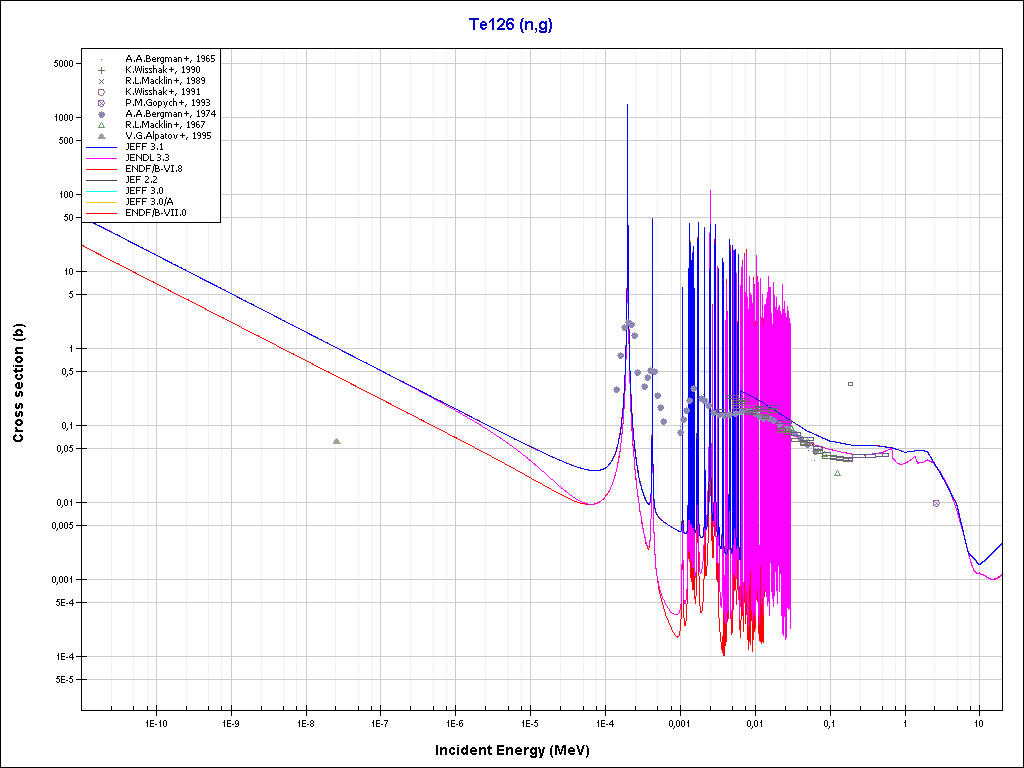Screen dimensions: 1024x768
Task: Click the plus marker for K.Wisshak+, 1990
Action: tap(102, 70)
